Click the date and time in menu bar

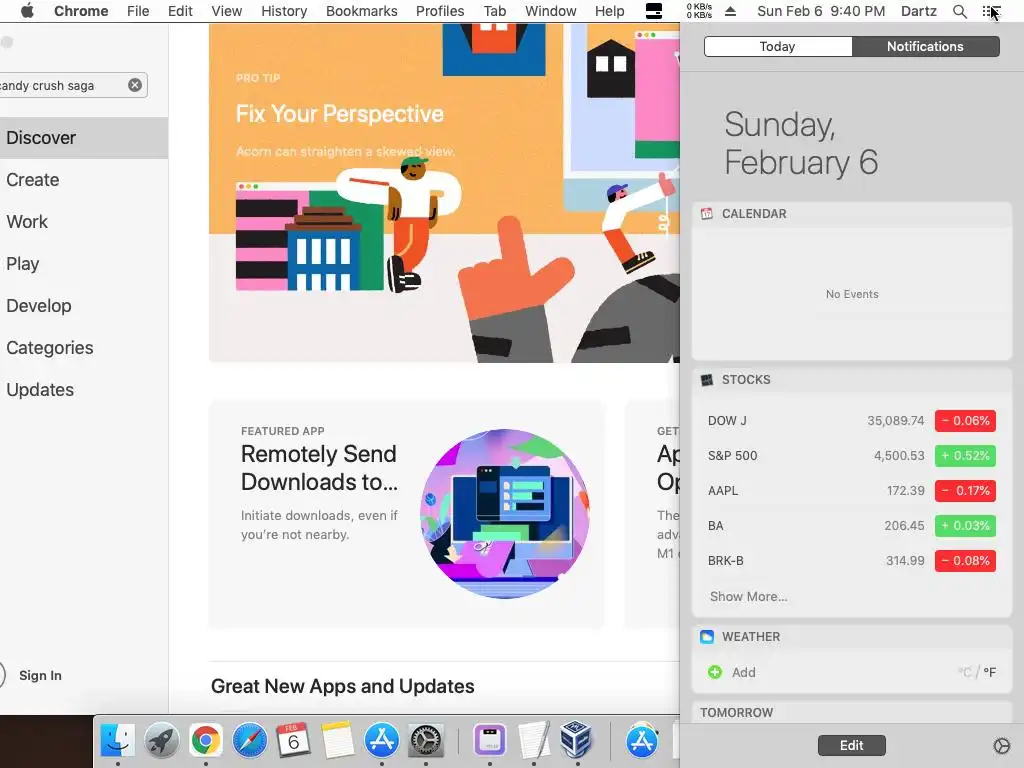pos(821,11)
